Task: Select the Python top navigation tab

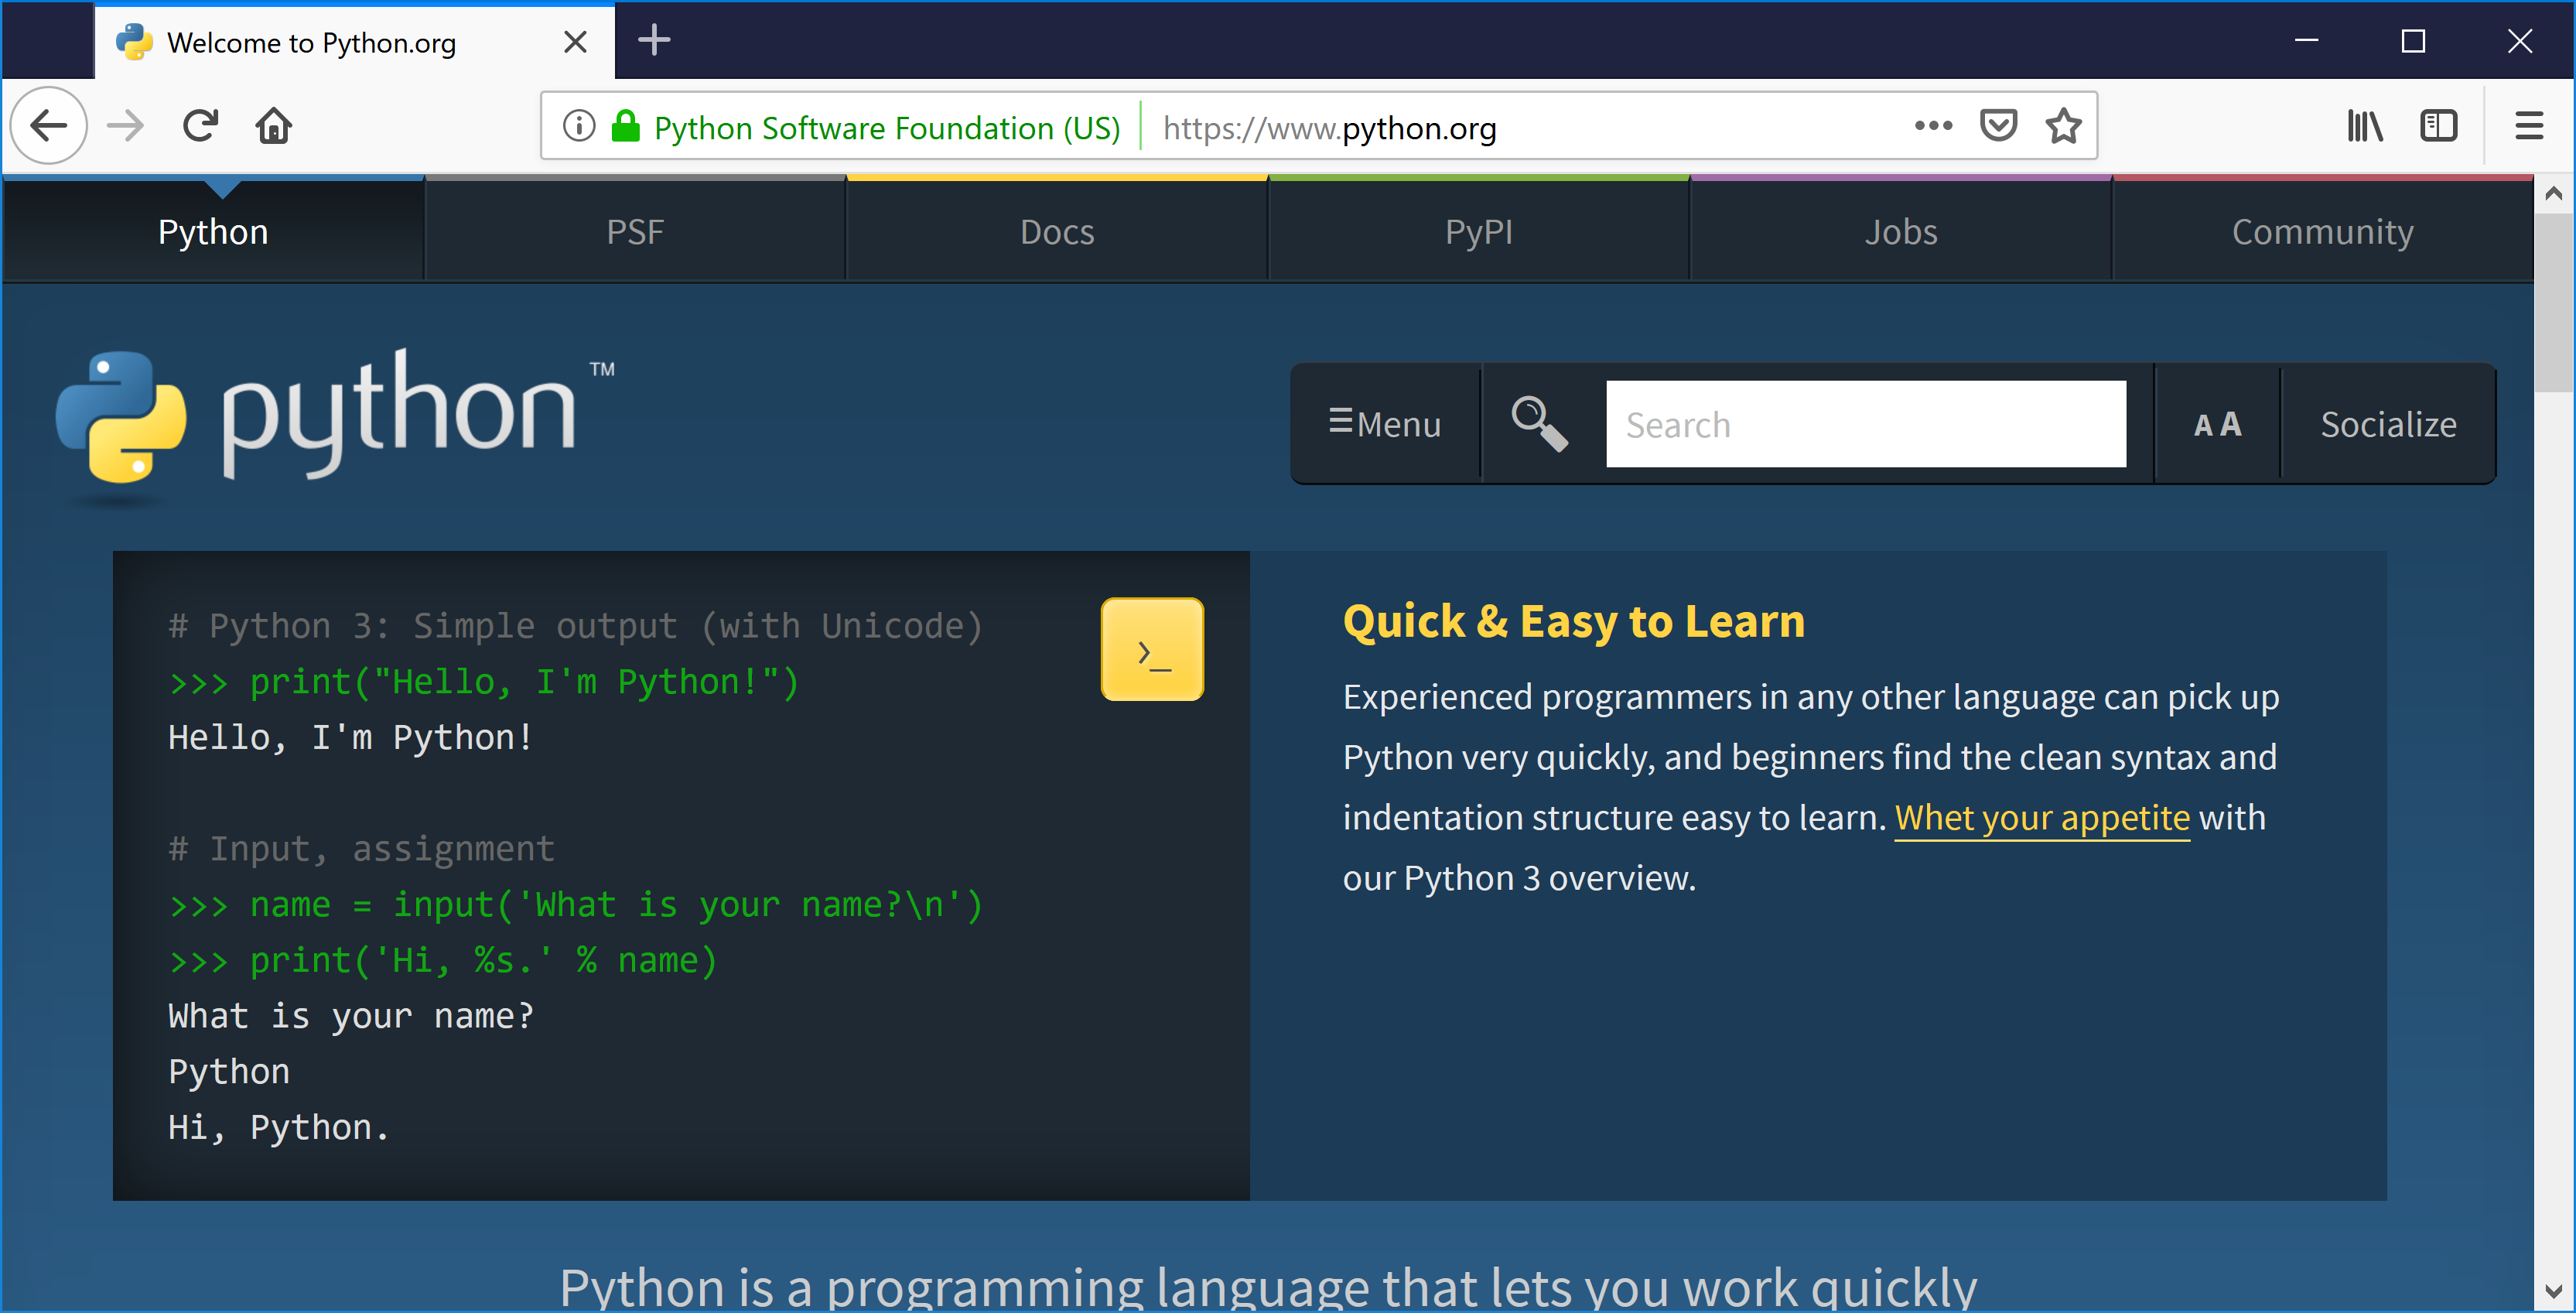Action: click(213, 231)
